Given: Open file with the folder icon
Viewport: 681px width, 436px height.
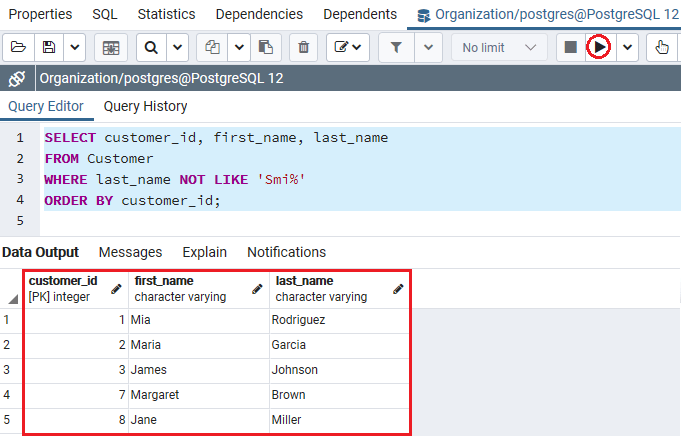Looking at the screenshot, I should (x=18, y=47).
